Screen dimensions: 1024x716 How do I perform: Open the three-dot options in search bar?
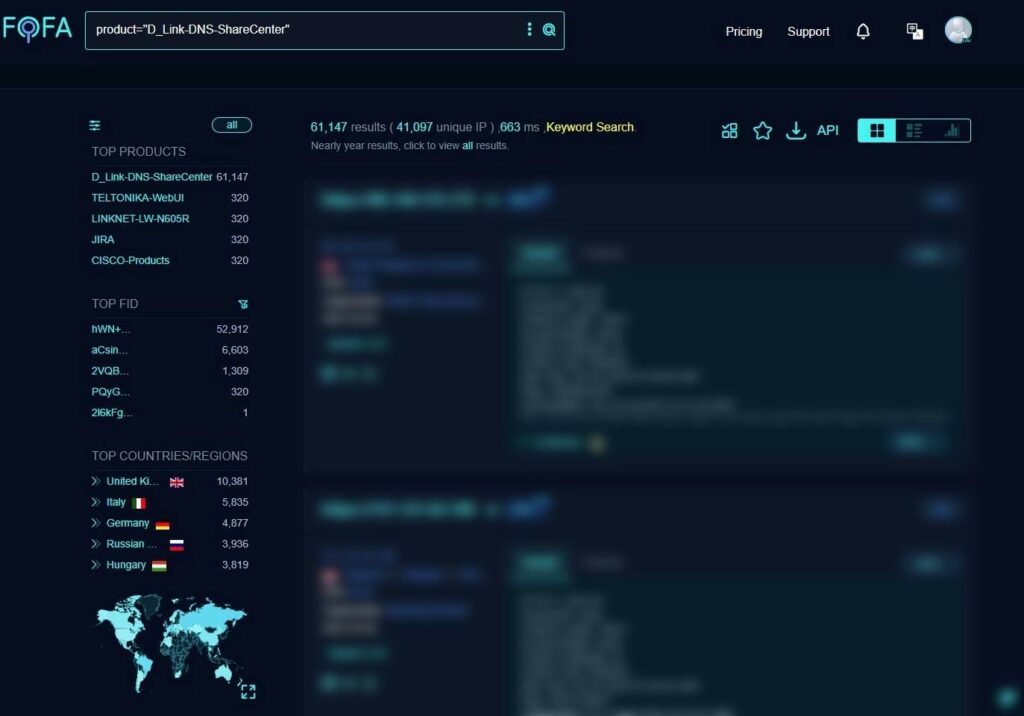click(x=529, y=30)
